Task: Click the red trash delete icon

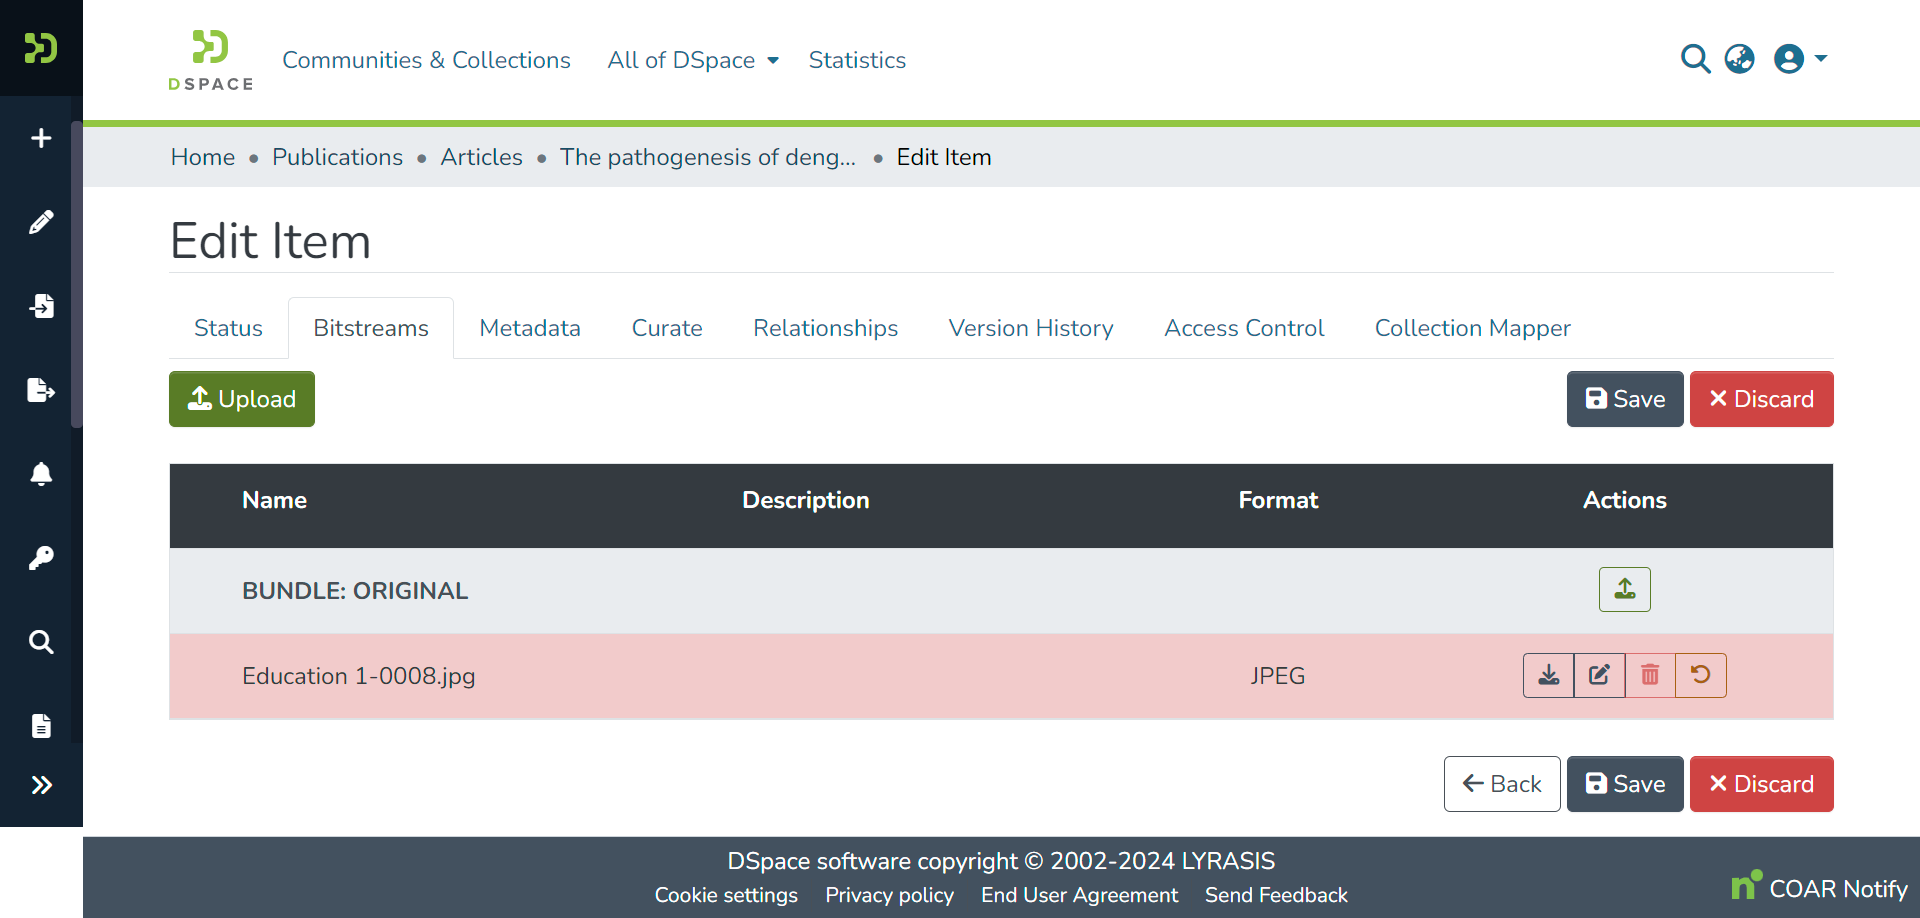Action: (1650, 675)
